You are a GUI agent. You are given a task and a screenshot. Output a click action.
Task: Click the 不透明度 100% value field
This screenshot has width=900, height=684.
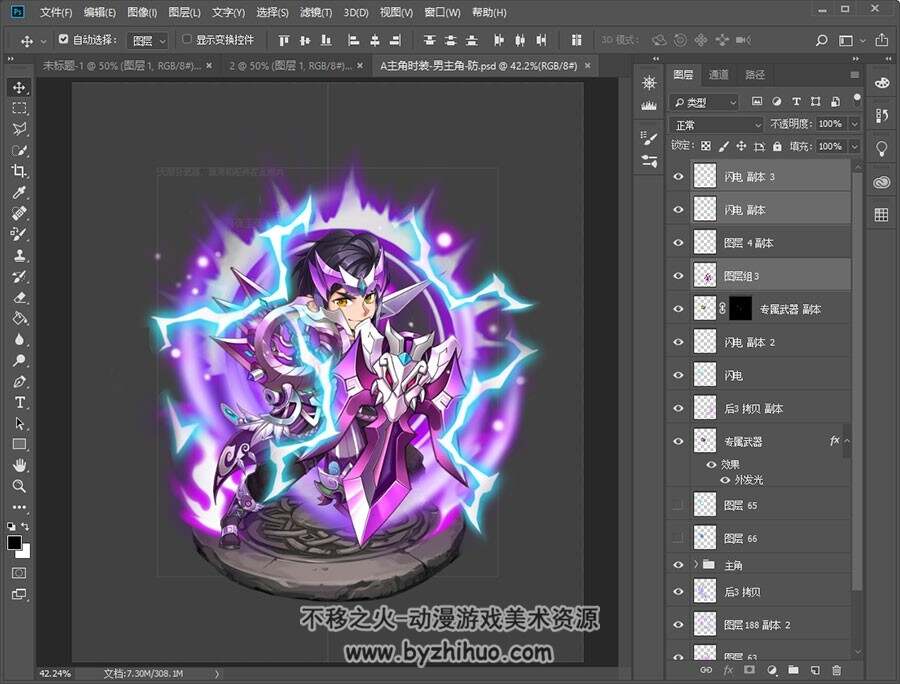click(830, 124)
